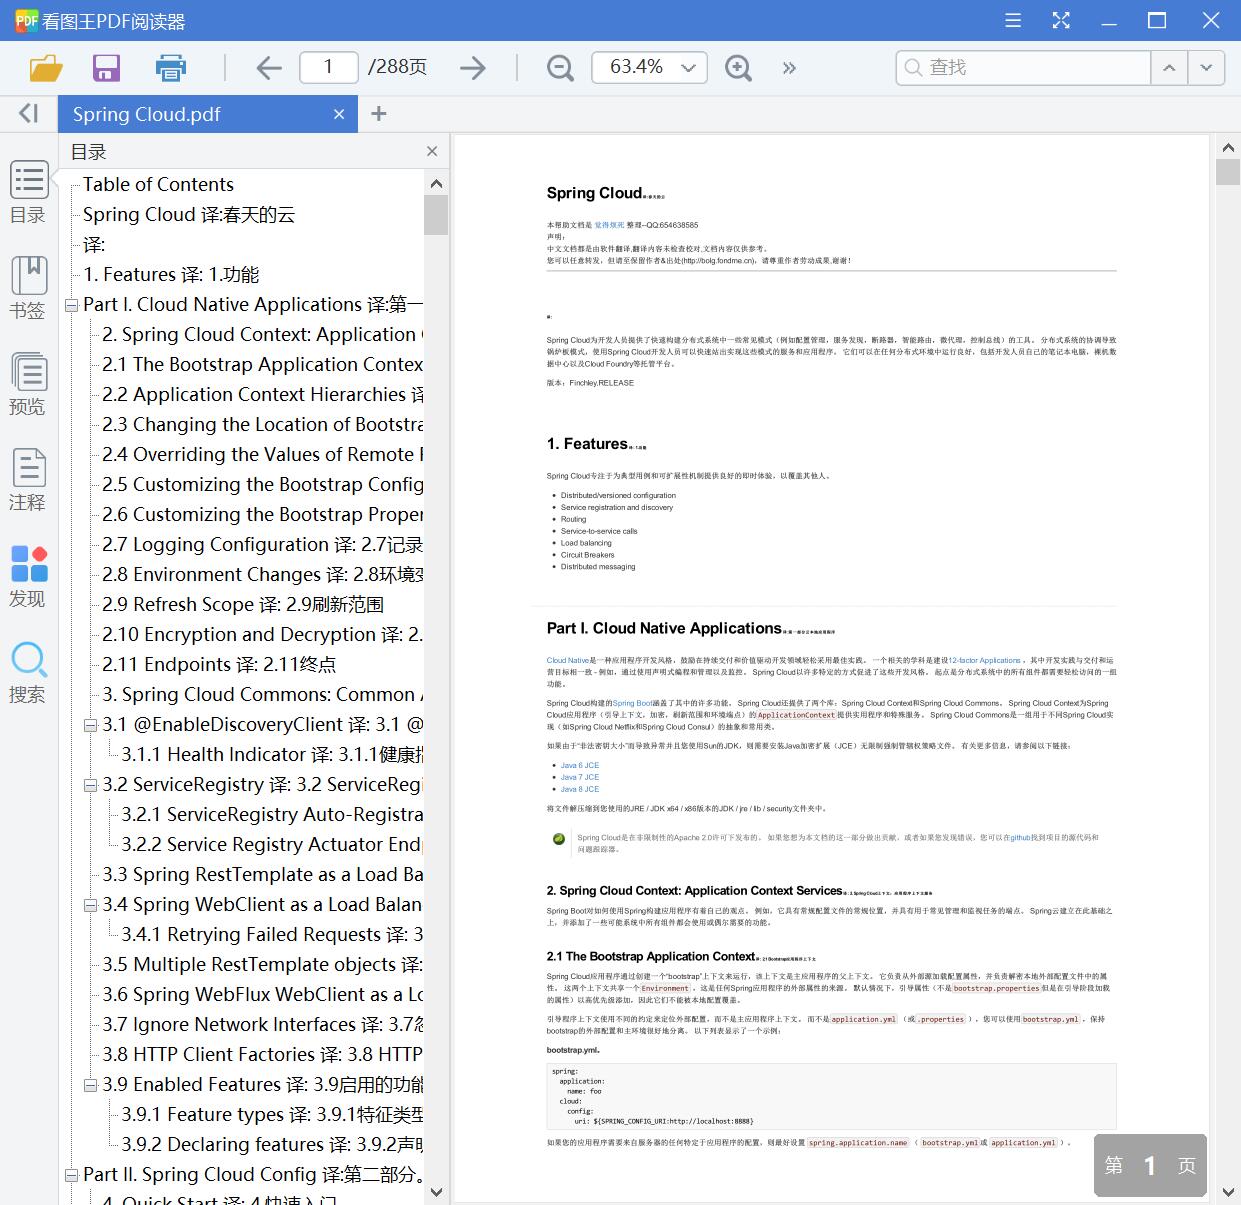Open the Java 6 JCE link
The height and width of the screenshot is (1205, 1241).
[580, 765]
